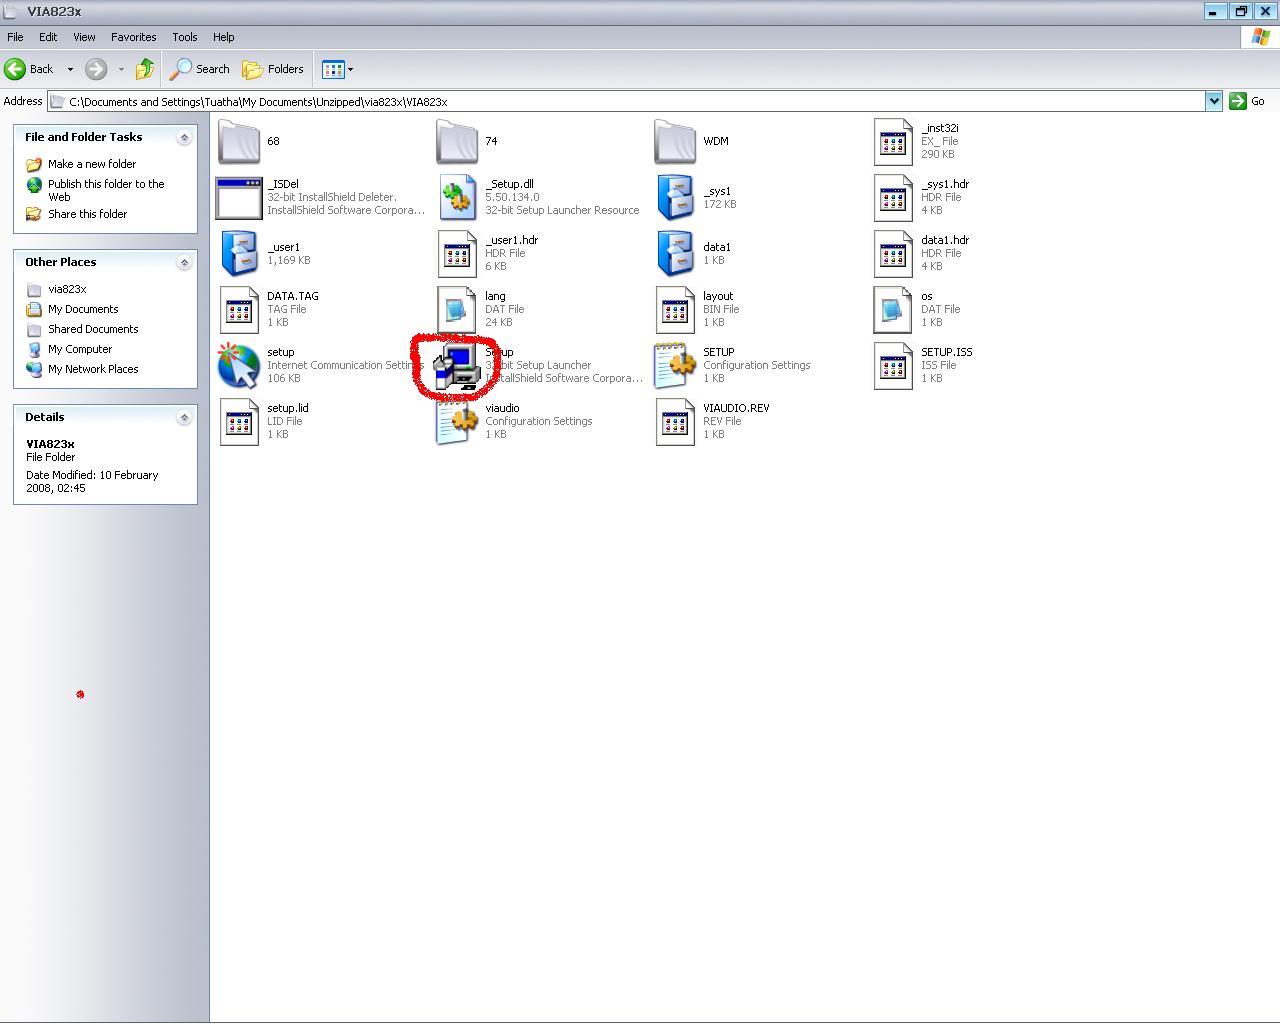Select the _sys1 cabinet file icon
1280x1024 pixels.
[x=675, y=197]
